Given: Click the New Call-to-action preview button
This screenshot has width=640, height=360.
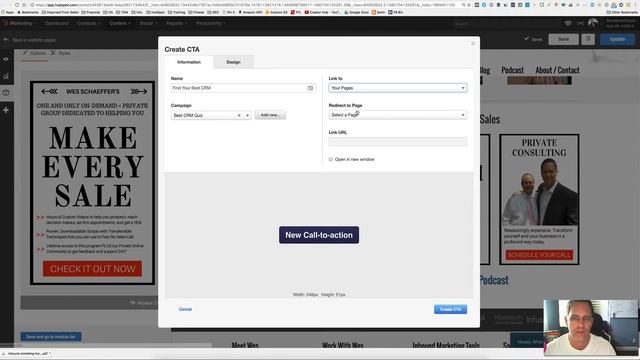Looking at the screenshot, I should pos(319,235).
